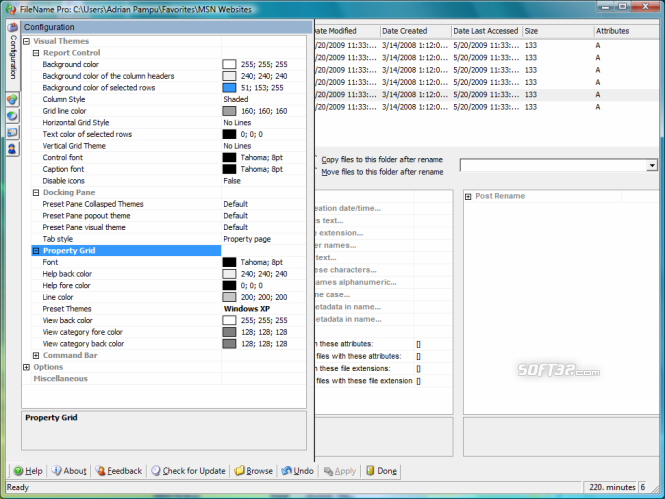The image size is (665, 499).
Task: Click Check for Update
Action: pos(188,471)
